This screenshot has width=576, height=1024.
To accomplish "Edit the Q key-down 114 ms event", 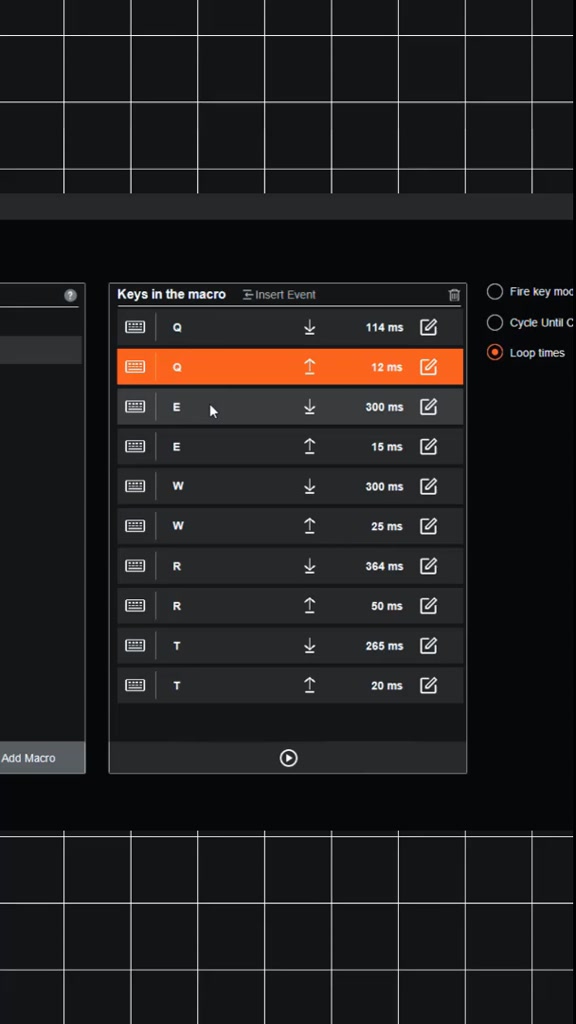I will point(428,327).
